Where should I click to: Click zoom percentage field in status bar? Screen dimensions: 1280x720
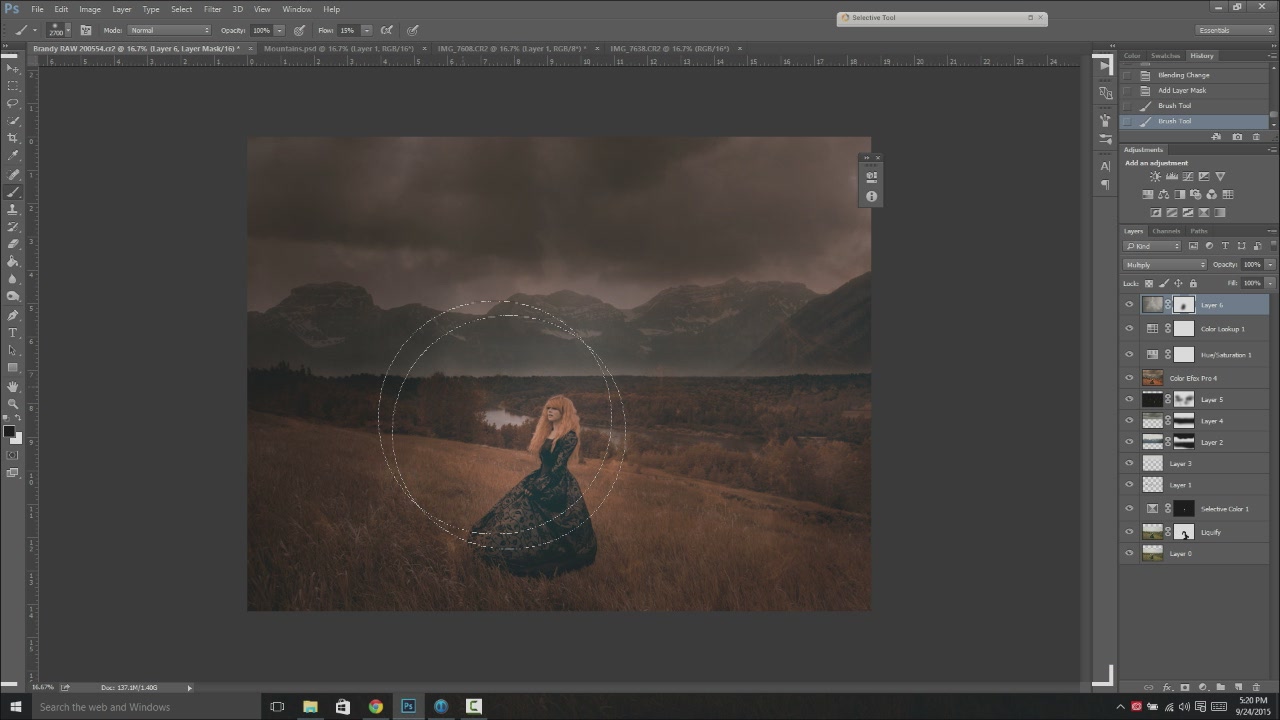[42, 687]
